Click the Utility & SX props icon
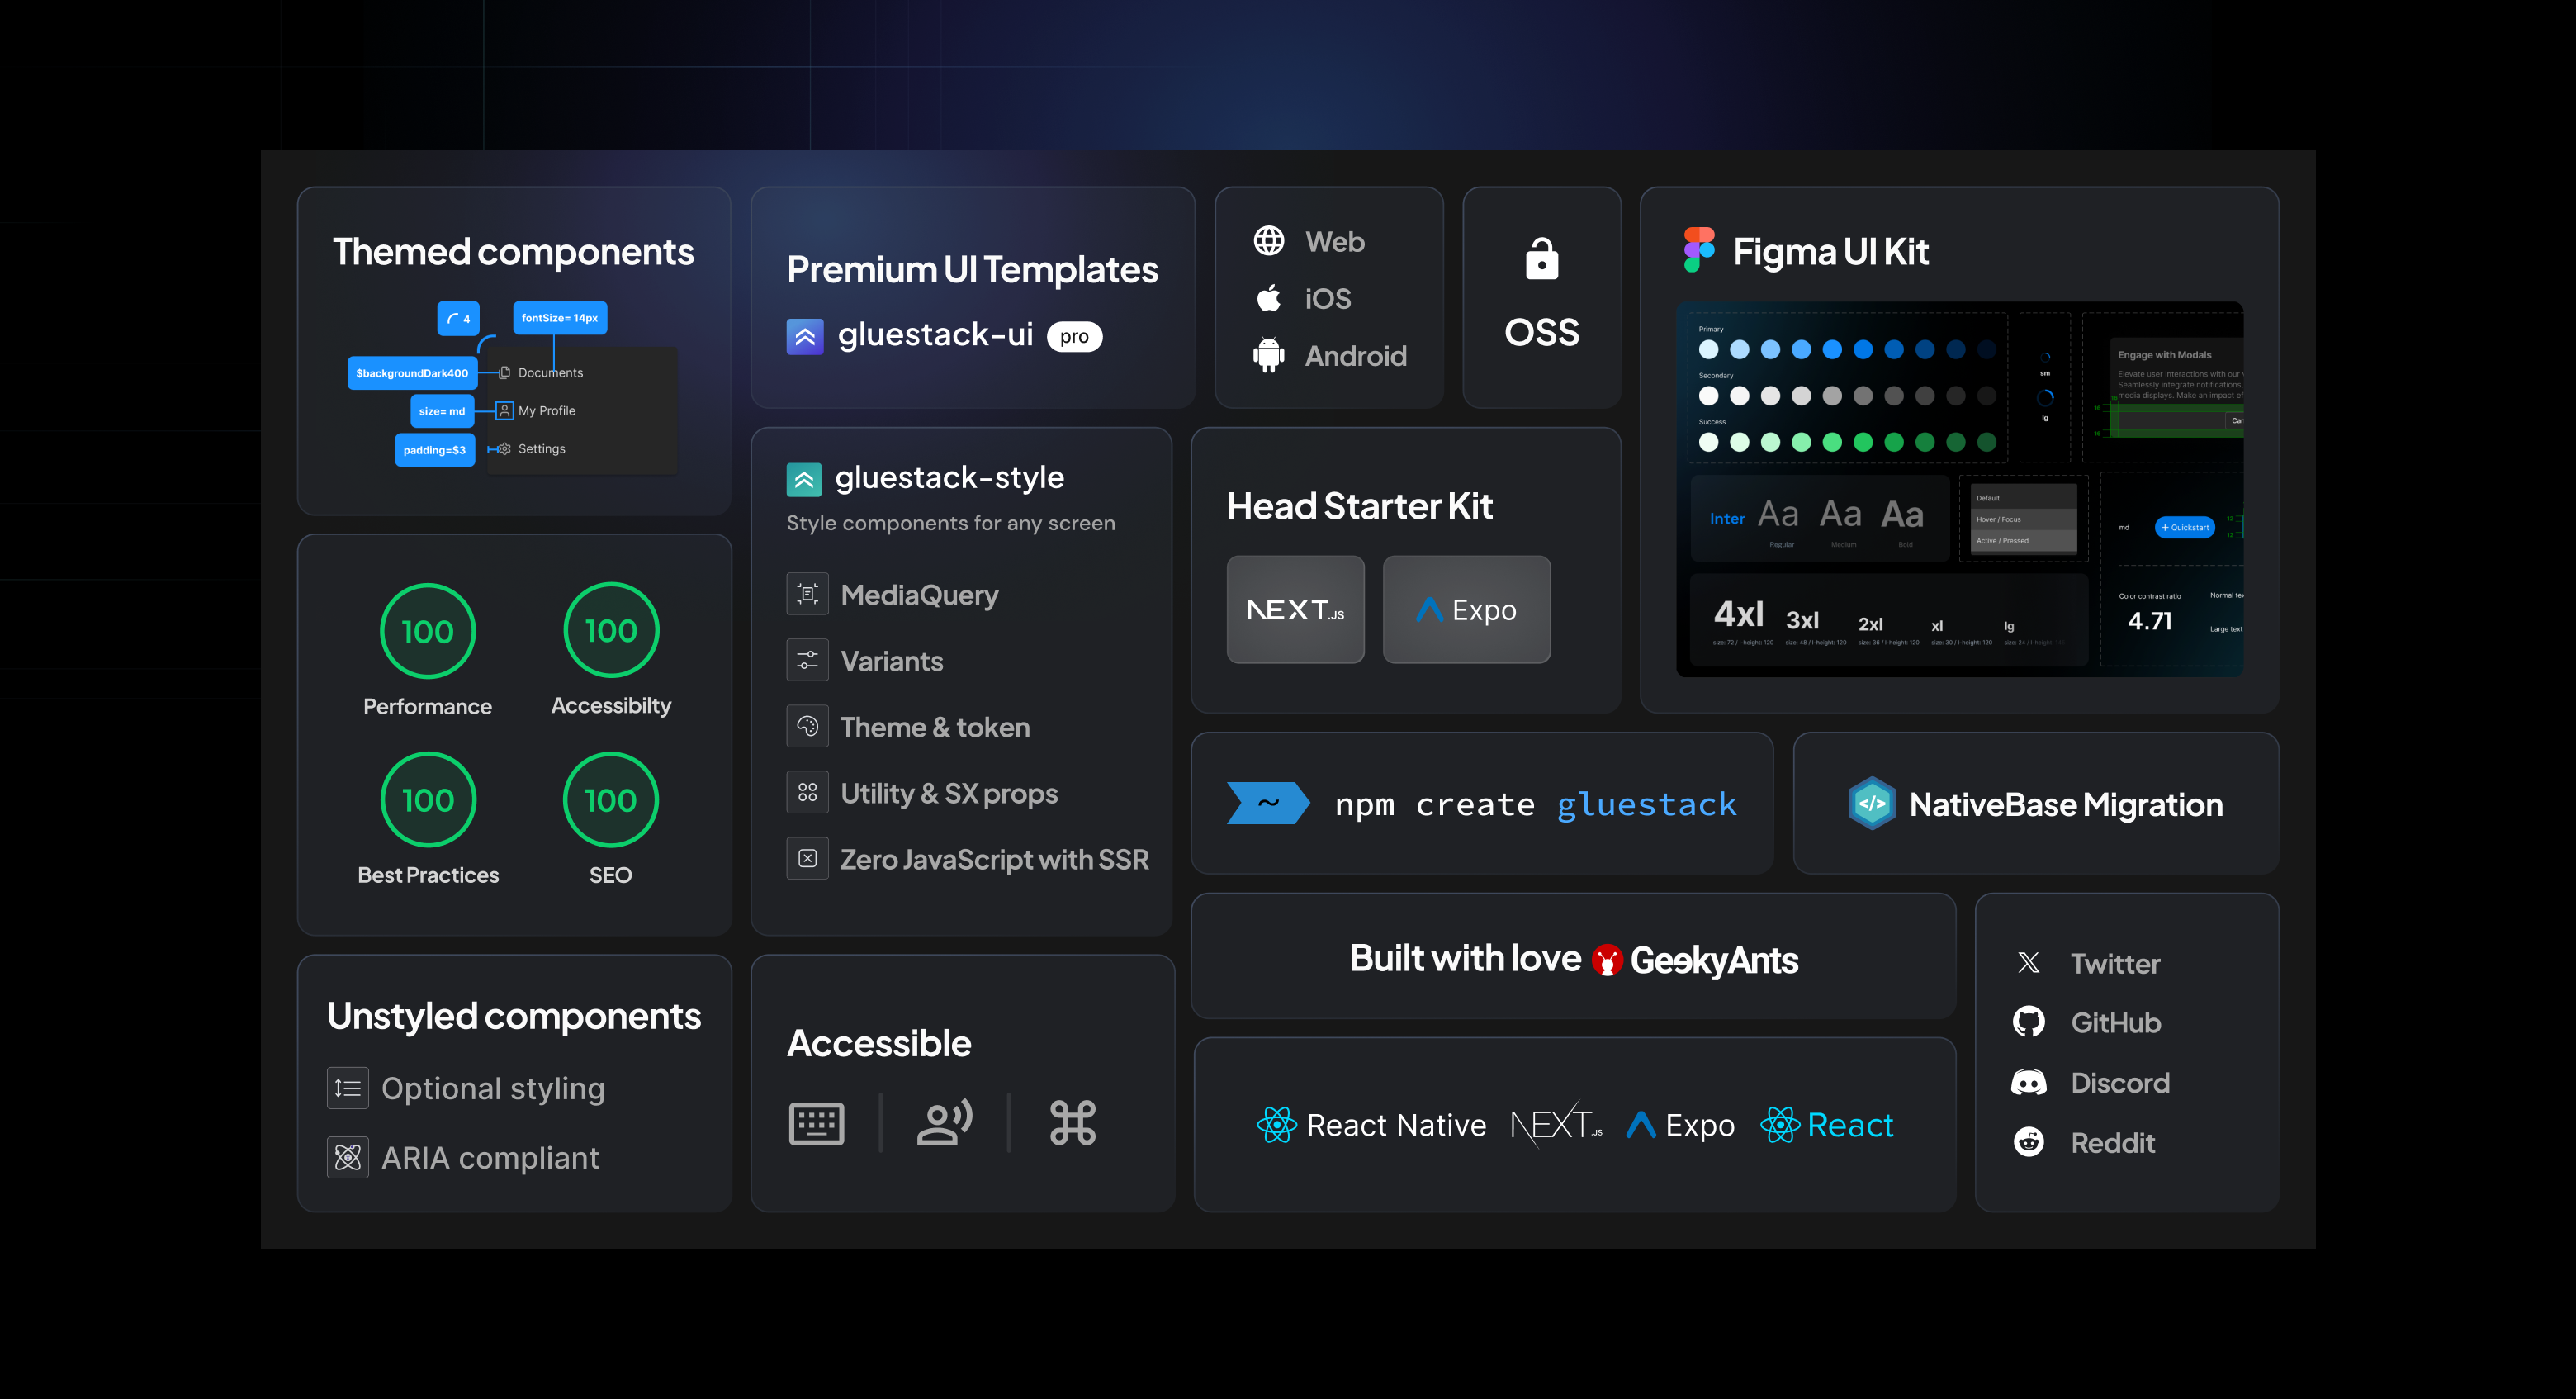 coord(807,792)
